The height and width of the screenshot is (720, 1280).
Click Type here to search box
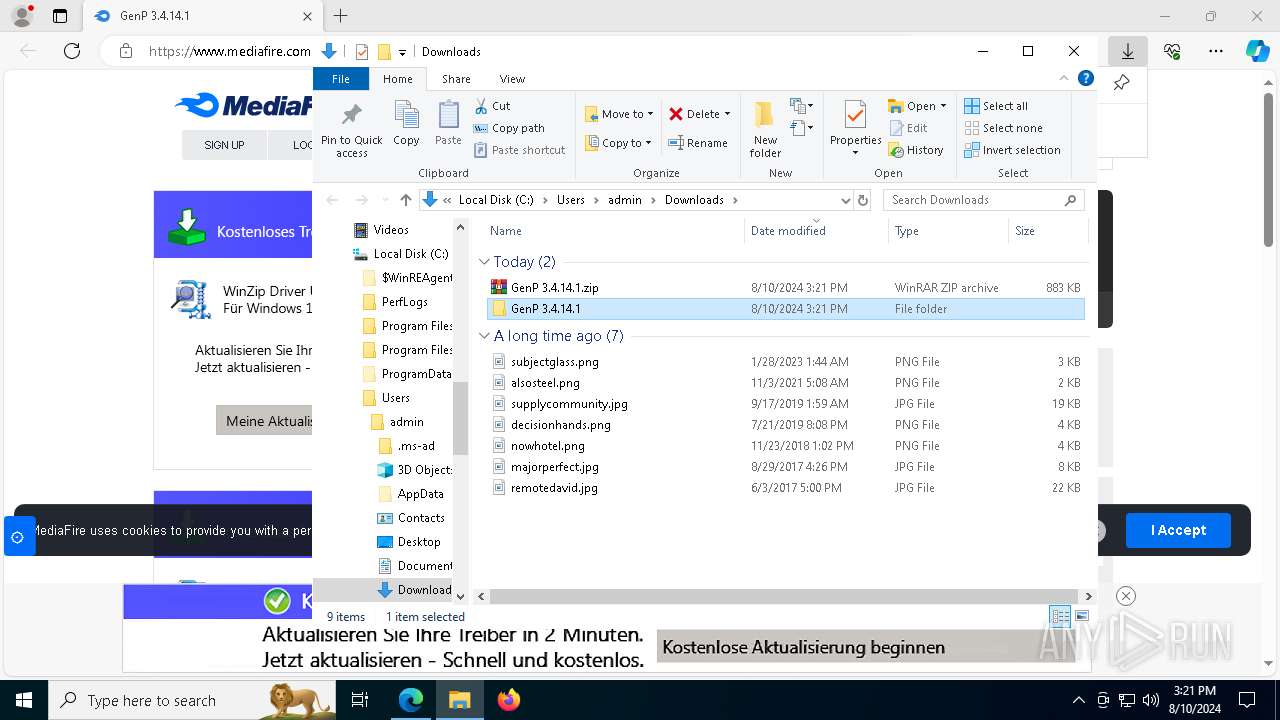click(x=192, y=700)
